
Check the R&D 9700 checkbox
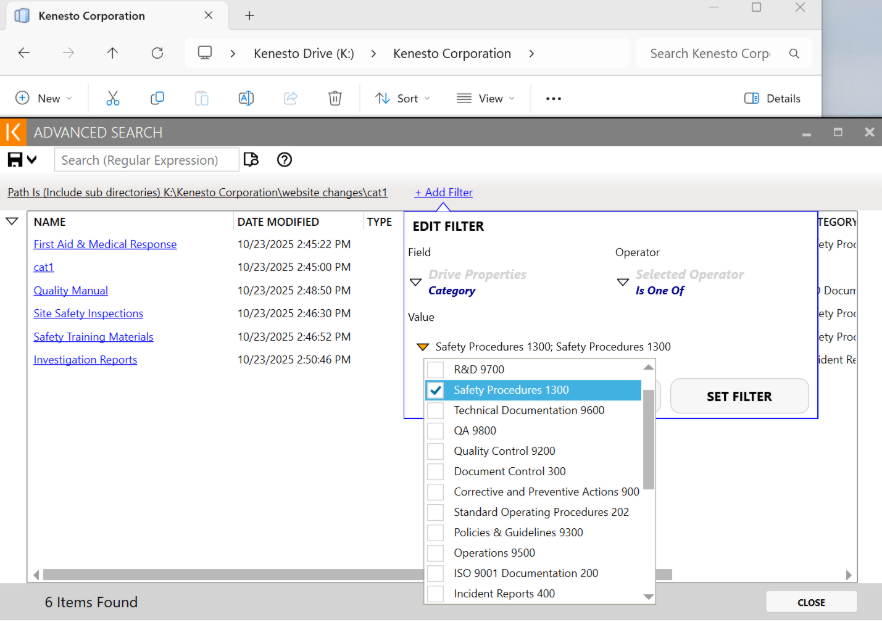pos(435,370)
